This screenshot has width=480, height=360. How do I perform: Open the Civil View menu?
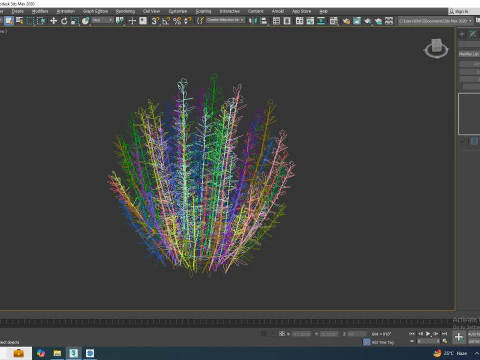pos(151,11)
